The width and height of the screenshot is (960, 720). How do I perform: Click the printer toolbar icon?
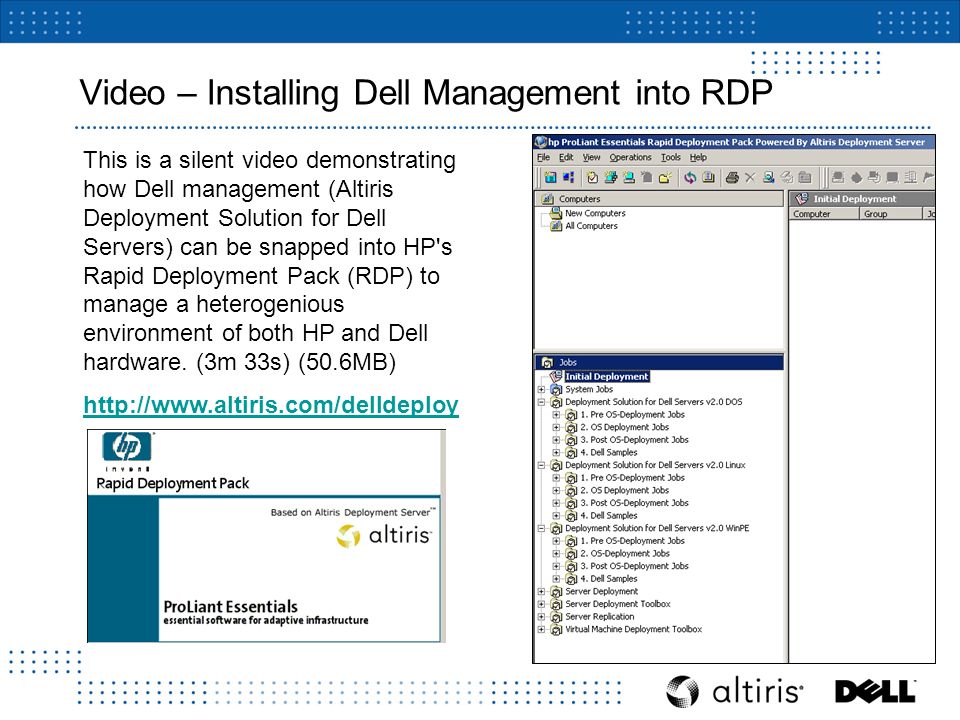click(732, 178)
